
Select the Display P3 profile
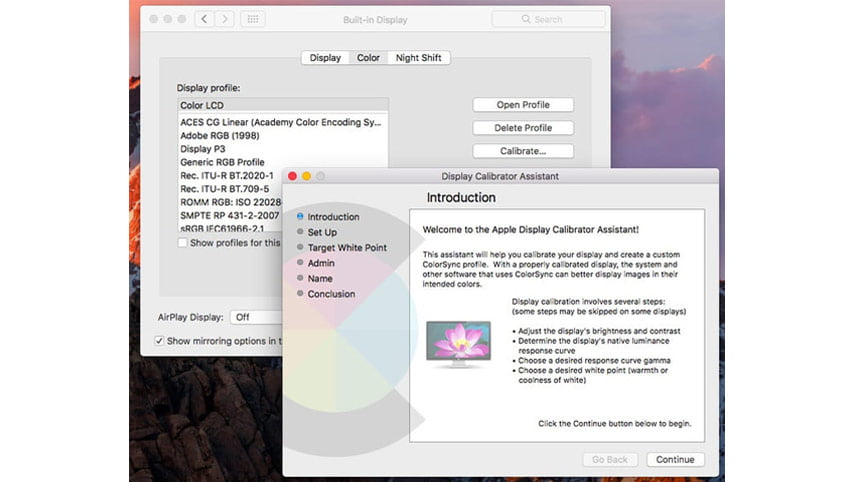283,149
